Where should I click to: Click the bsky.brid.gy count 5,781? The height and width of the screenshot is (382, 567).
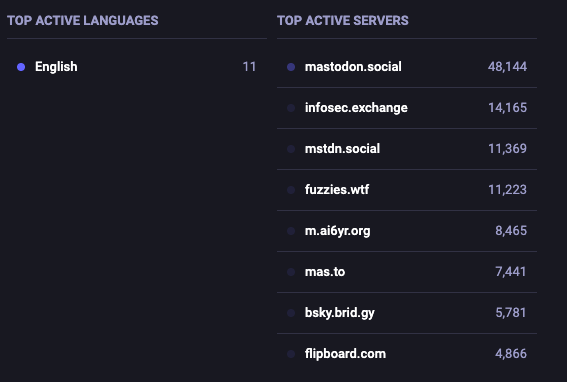coord(511,313)
